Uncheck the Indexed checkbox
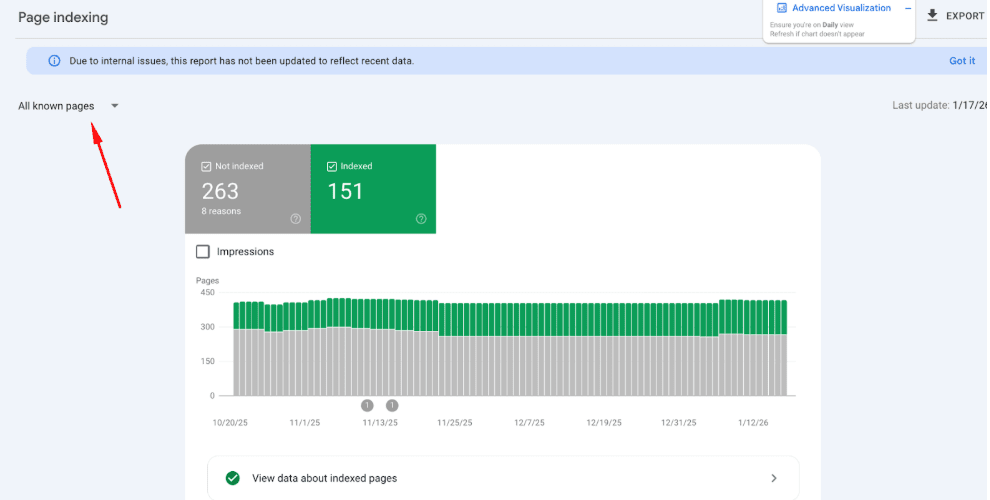The height and width of the screenshot is (500, 990). point(332,166)
